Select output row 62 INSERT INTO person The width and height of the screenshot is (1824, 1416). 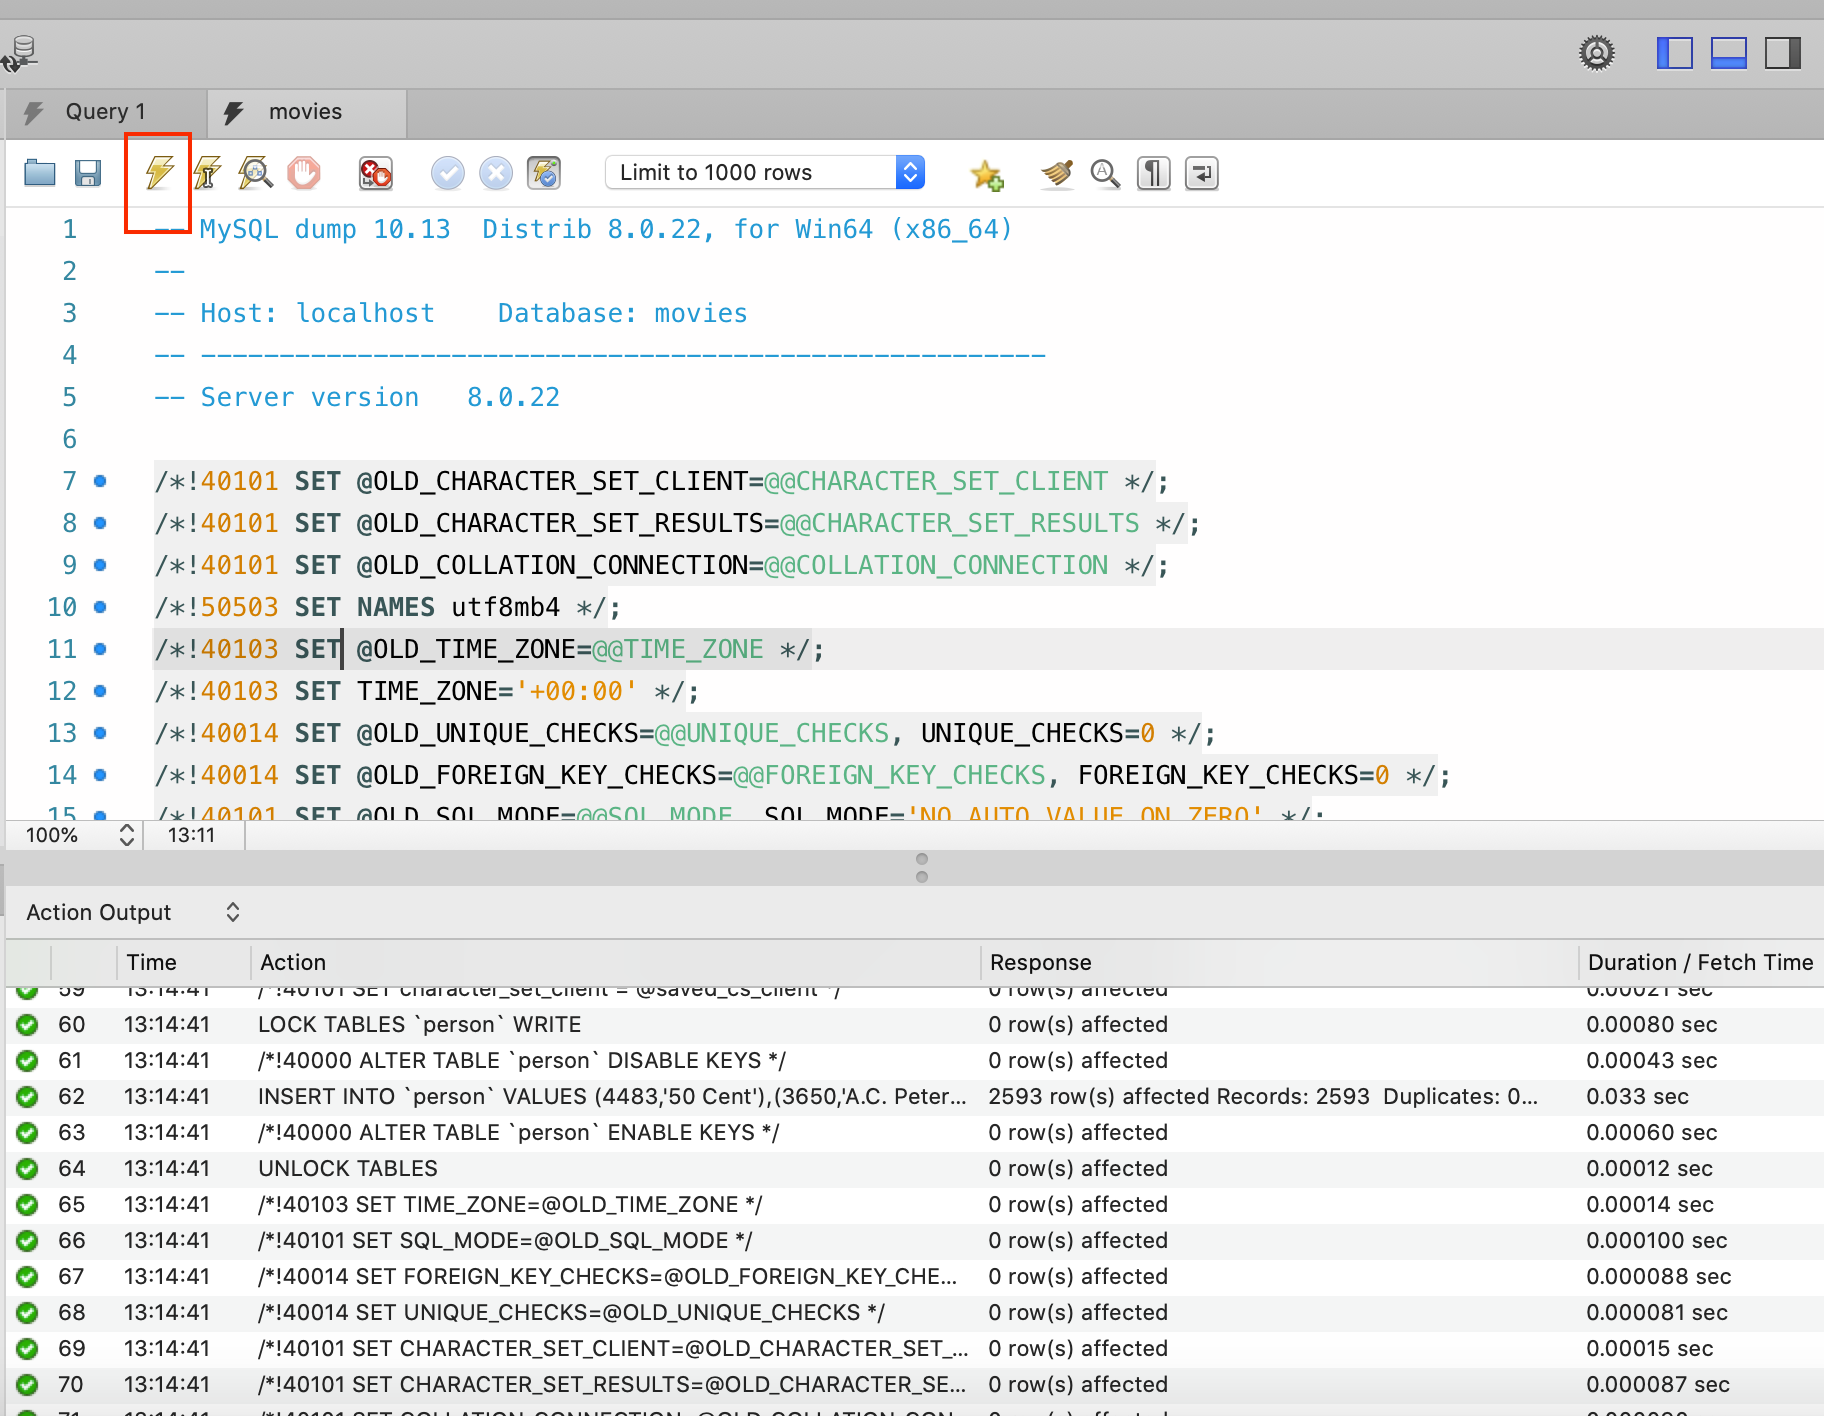[914, 1096]
